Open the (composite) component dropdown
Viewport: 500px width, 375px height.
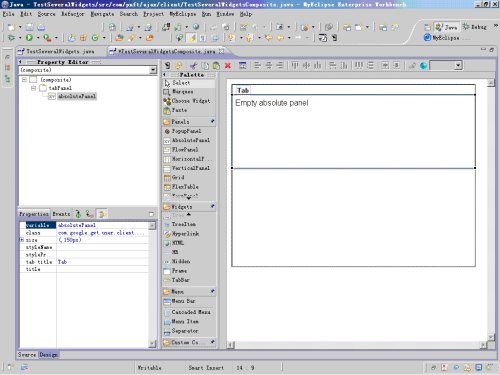(153, 70)
